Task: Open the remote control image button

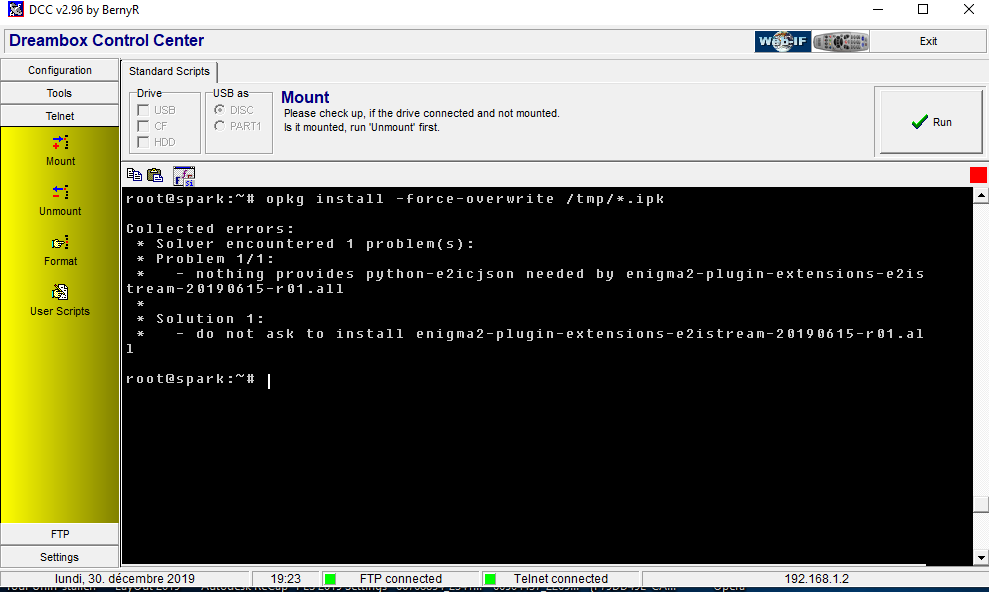Action: [x=840, y=41]
